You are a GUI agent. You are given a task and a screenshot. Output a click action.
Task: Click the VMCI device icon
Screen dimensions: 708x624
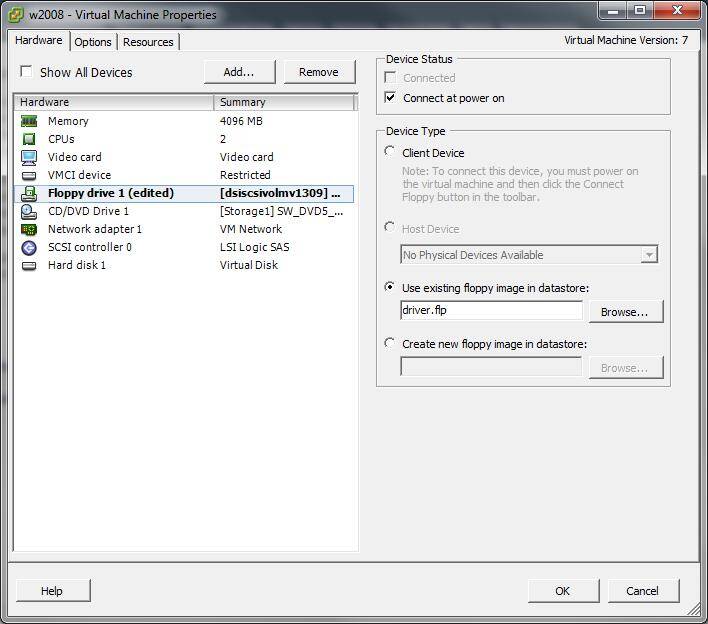click(29, 175)
